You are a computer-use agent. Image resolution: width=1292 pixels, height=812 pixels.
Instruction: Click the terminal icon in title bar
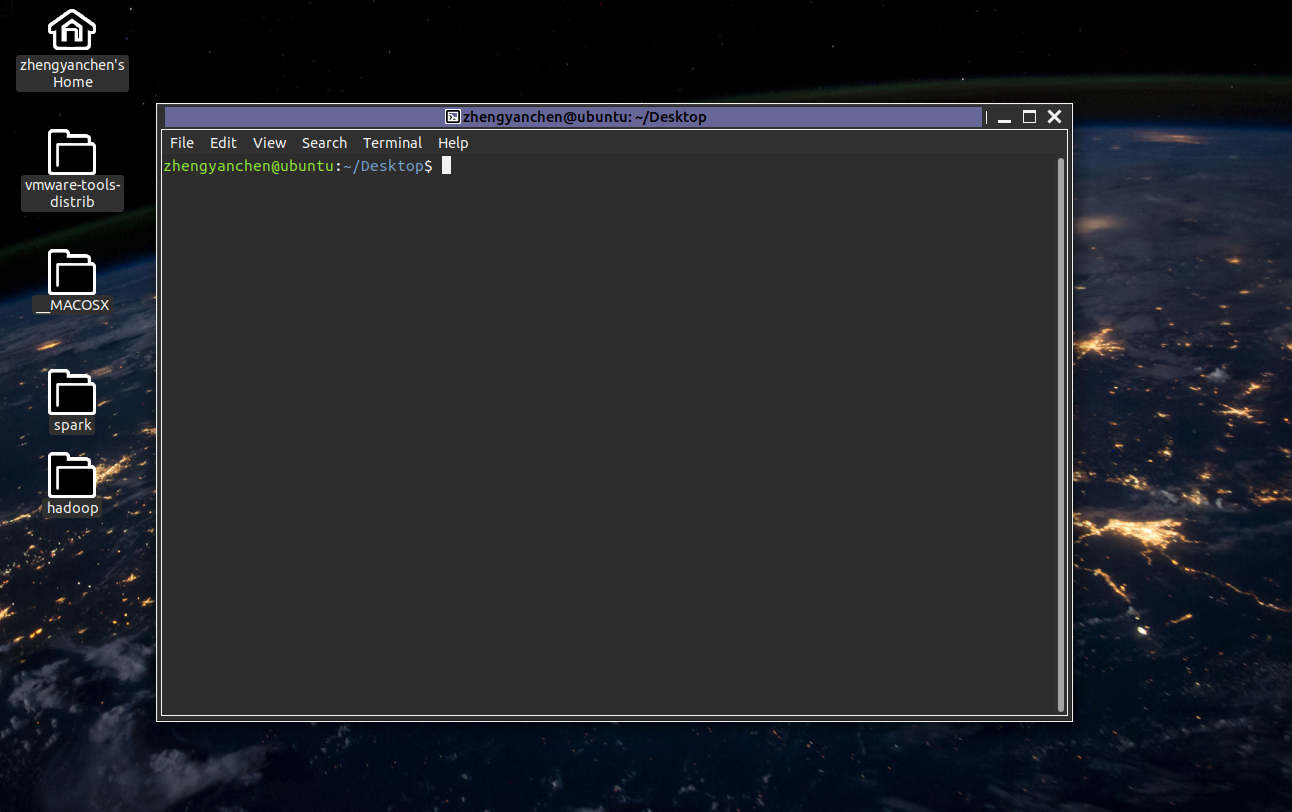(453, 117)
